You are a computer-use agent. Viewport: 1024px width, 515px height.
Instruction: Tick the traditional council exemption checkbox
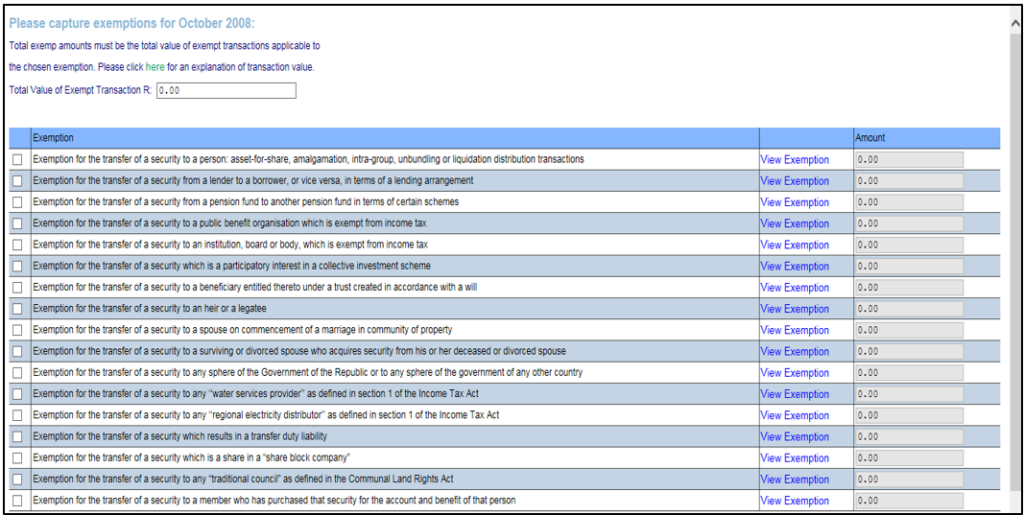pyautogui.click(x=16, y=479)
